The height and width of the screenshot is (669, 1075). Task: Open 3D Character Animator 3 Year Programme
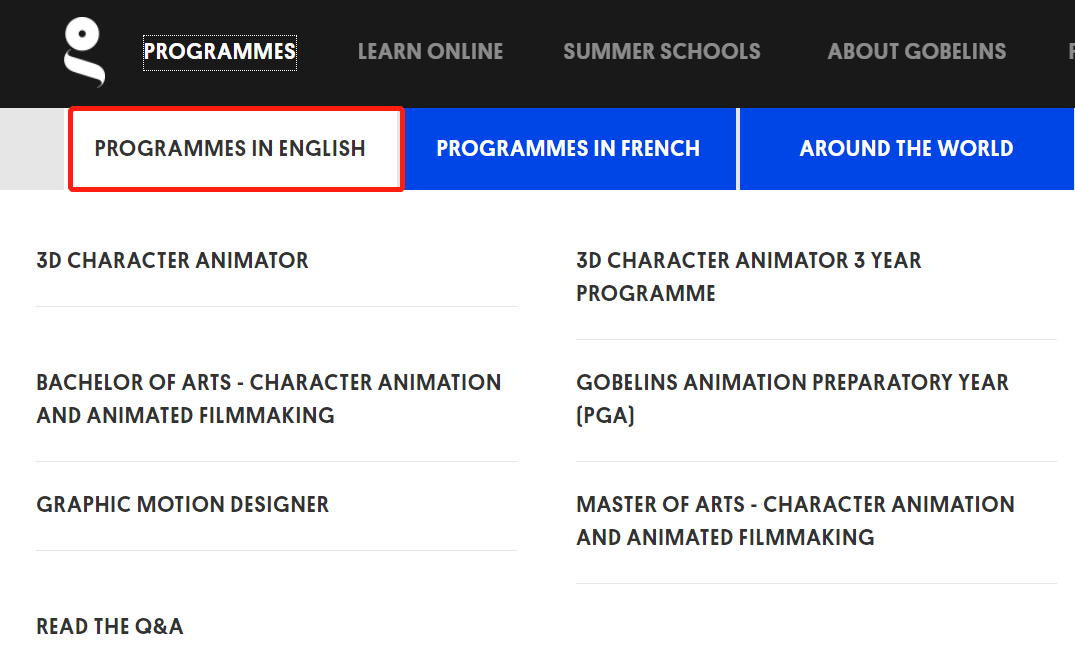(749, 277)
